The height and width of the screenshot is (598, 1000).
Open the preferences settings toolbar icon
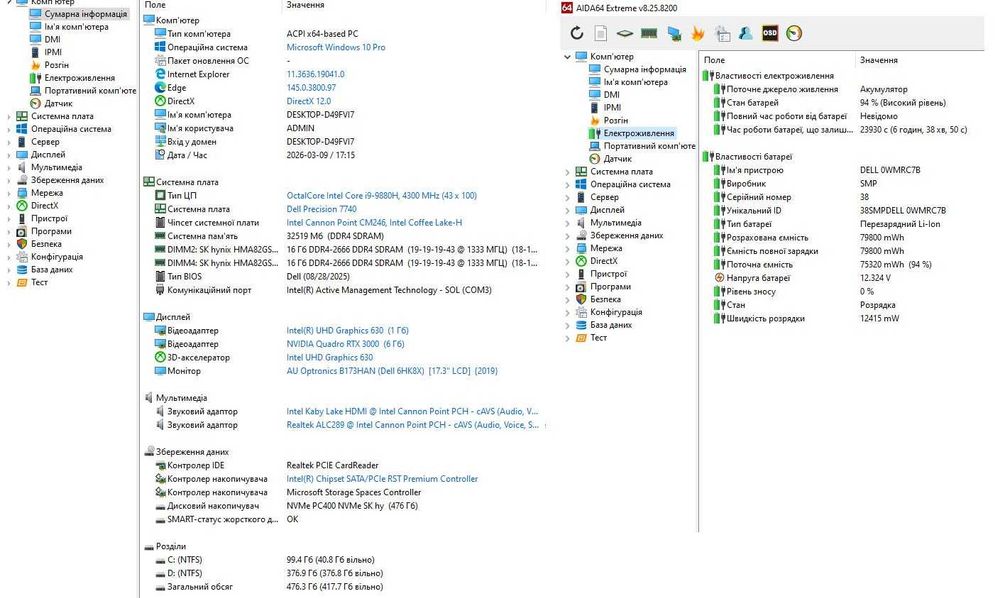722,33
